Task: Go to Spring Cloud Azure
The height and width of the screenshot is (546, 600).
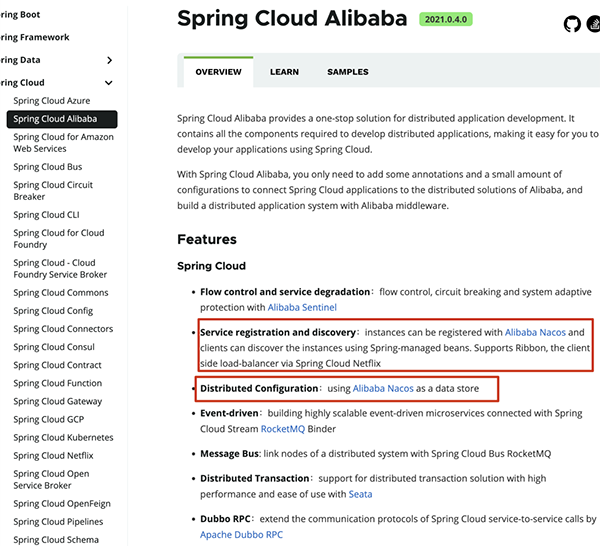Action: point(52,101)
